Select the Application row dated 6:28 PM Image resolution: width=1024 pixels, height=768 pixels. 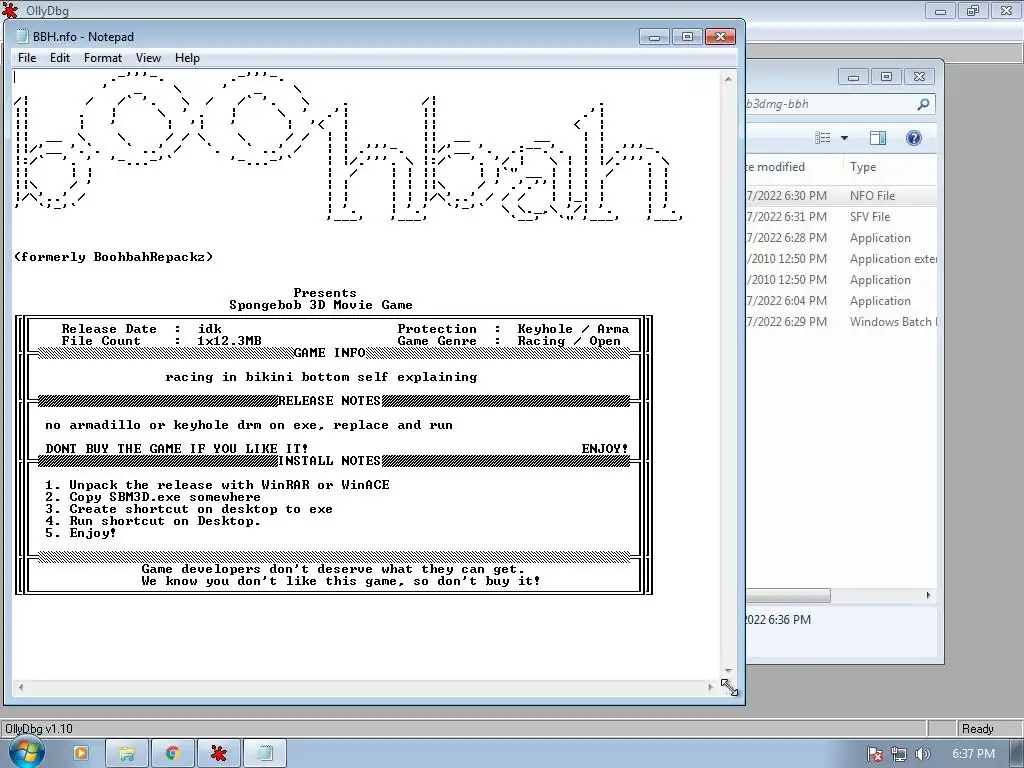(x=841, y=238)
